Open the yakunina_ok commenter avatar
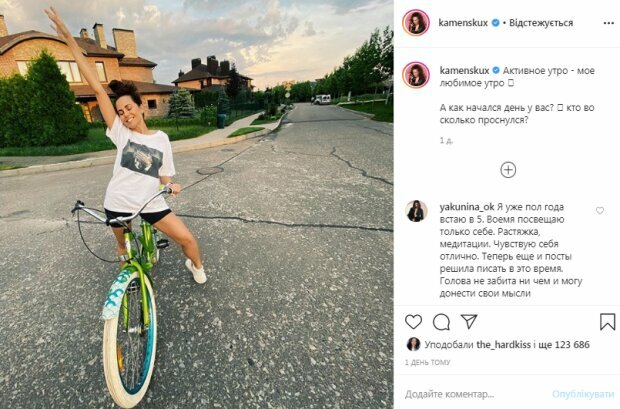Image resolution: width=620 pixels, height=409 pixels. [416, 211]
